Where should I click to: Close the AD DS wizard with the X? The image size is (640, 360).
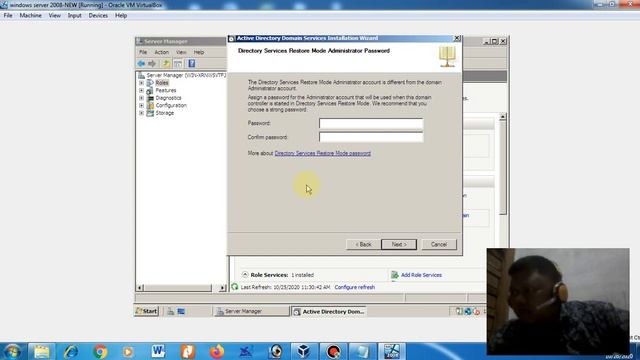tap(457, 38)
